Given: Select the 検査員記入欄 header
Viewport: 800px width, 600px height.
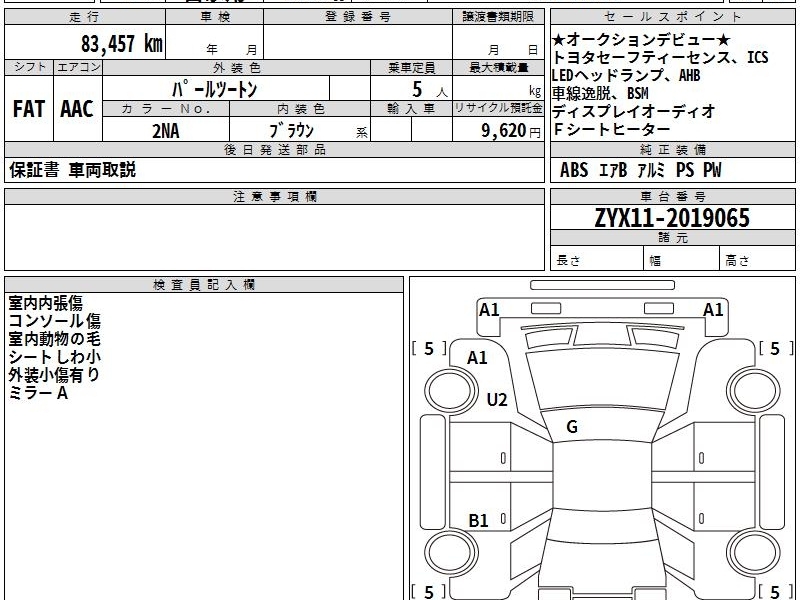Looking at the screenshot, I should [204, 285].
